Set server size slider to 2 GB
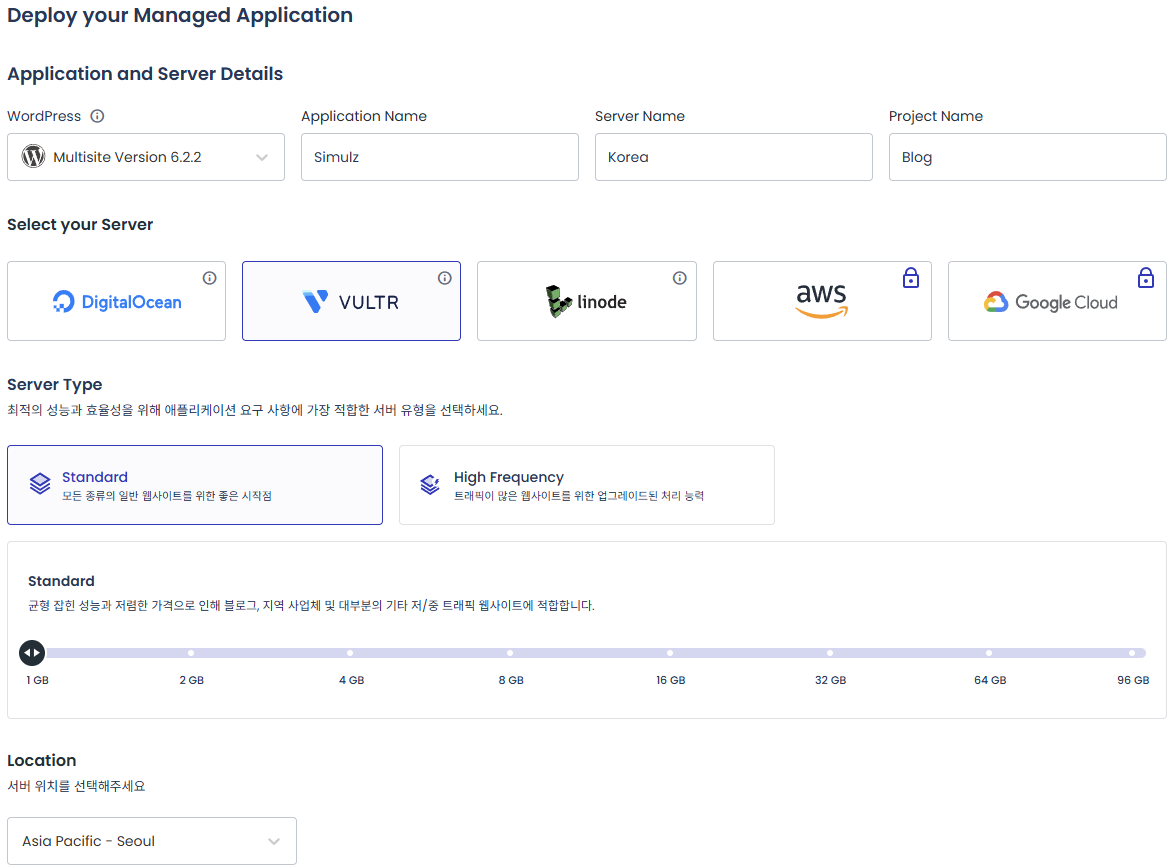The height and width of the screenshot is (868, 1170). click(x=191, y=653)
